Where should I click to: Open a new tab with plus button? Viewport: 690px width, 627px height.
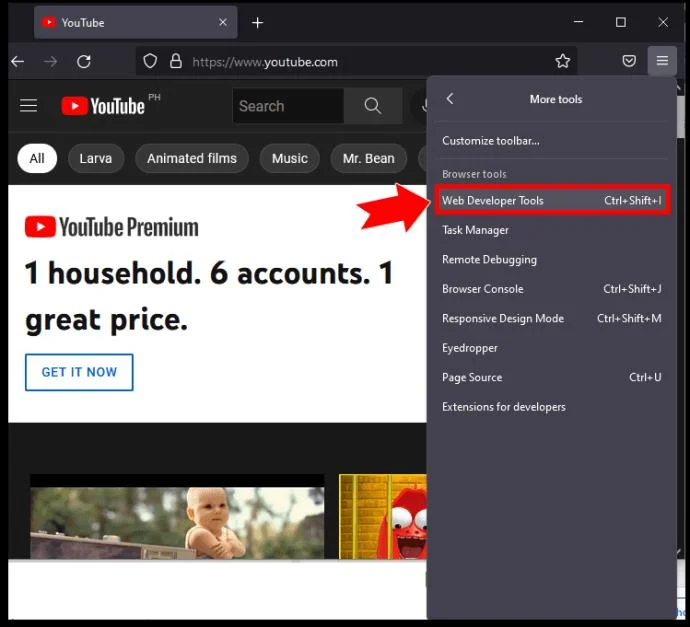[x=257, y=22]
